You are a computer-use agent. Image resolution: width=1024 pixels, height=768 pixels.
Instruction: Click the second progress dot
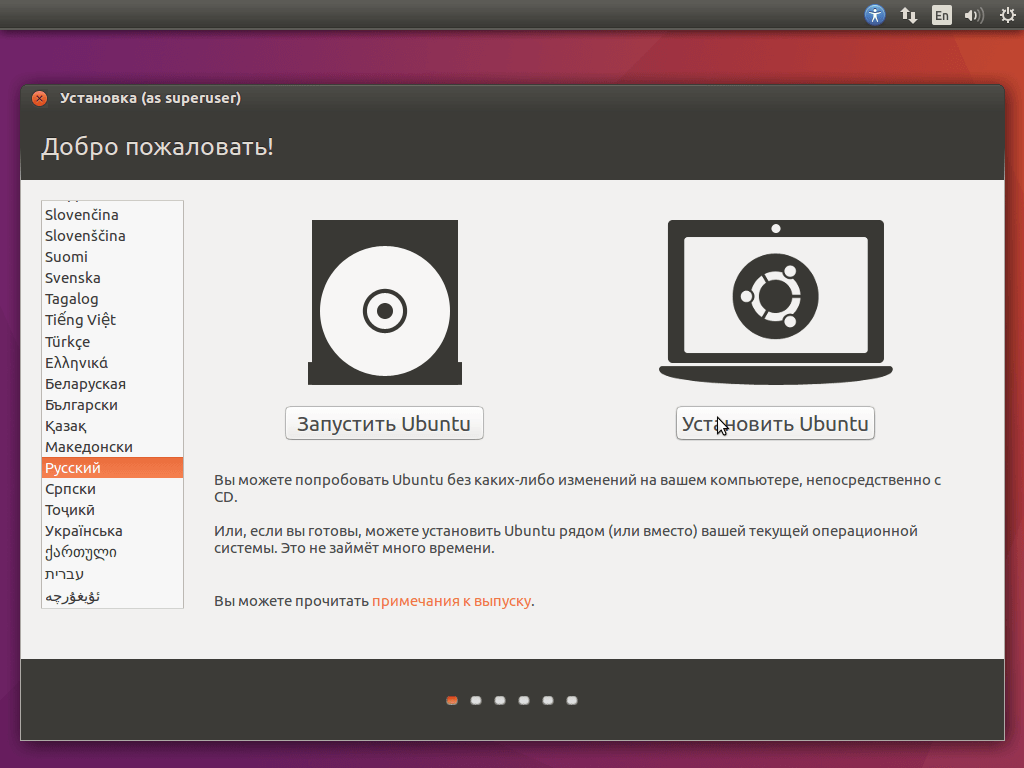(x=476, y=700)
